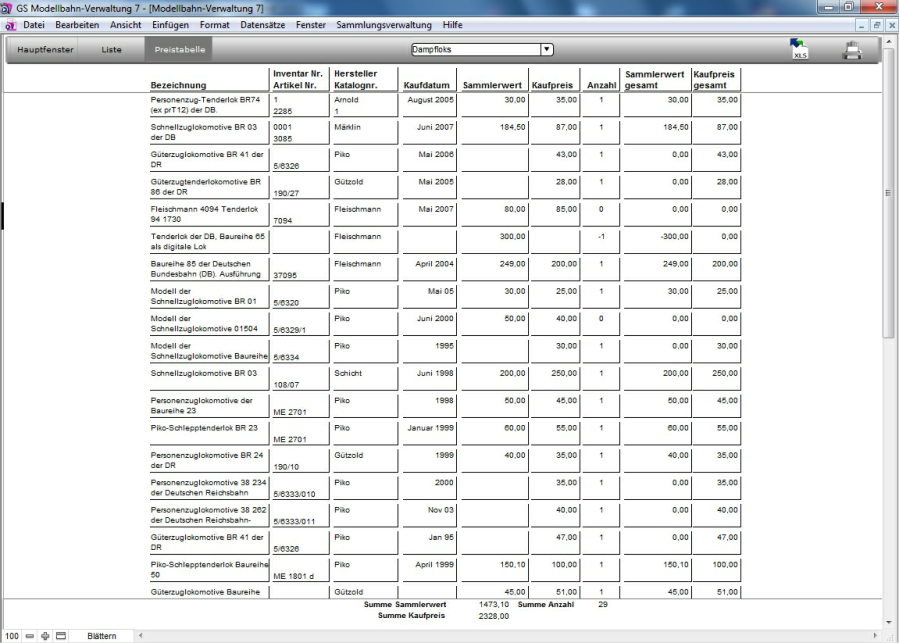Select article number 190/27

coord(286,193)
